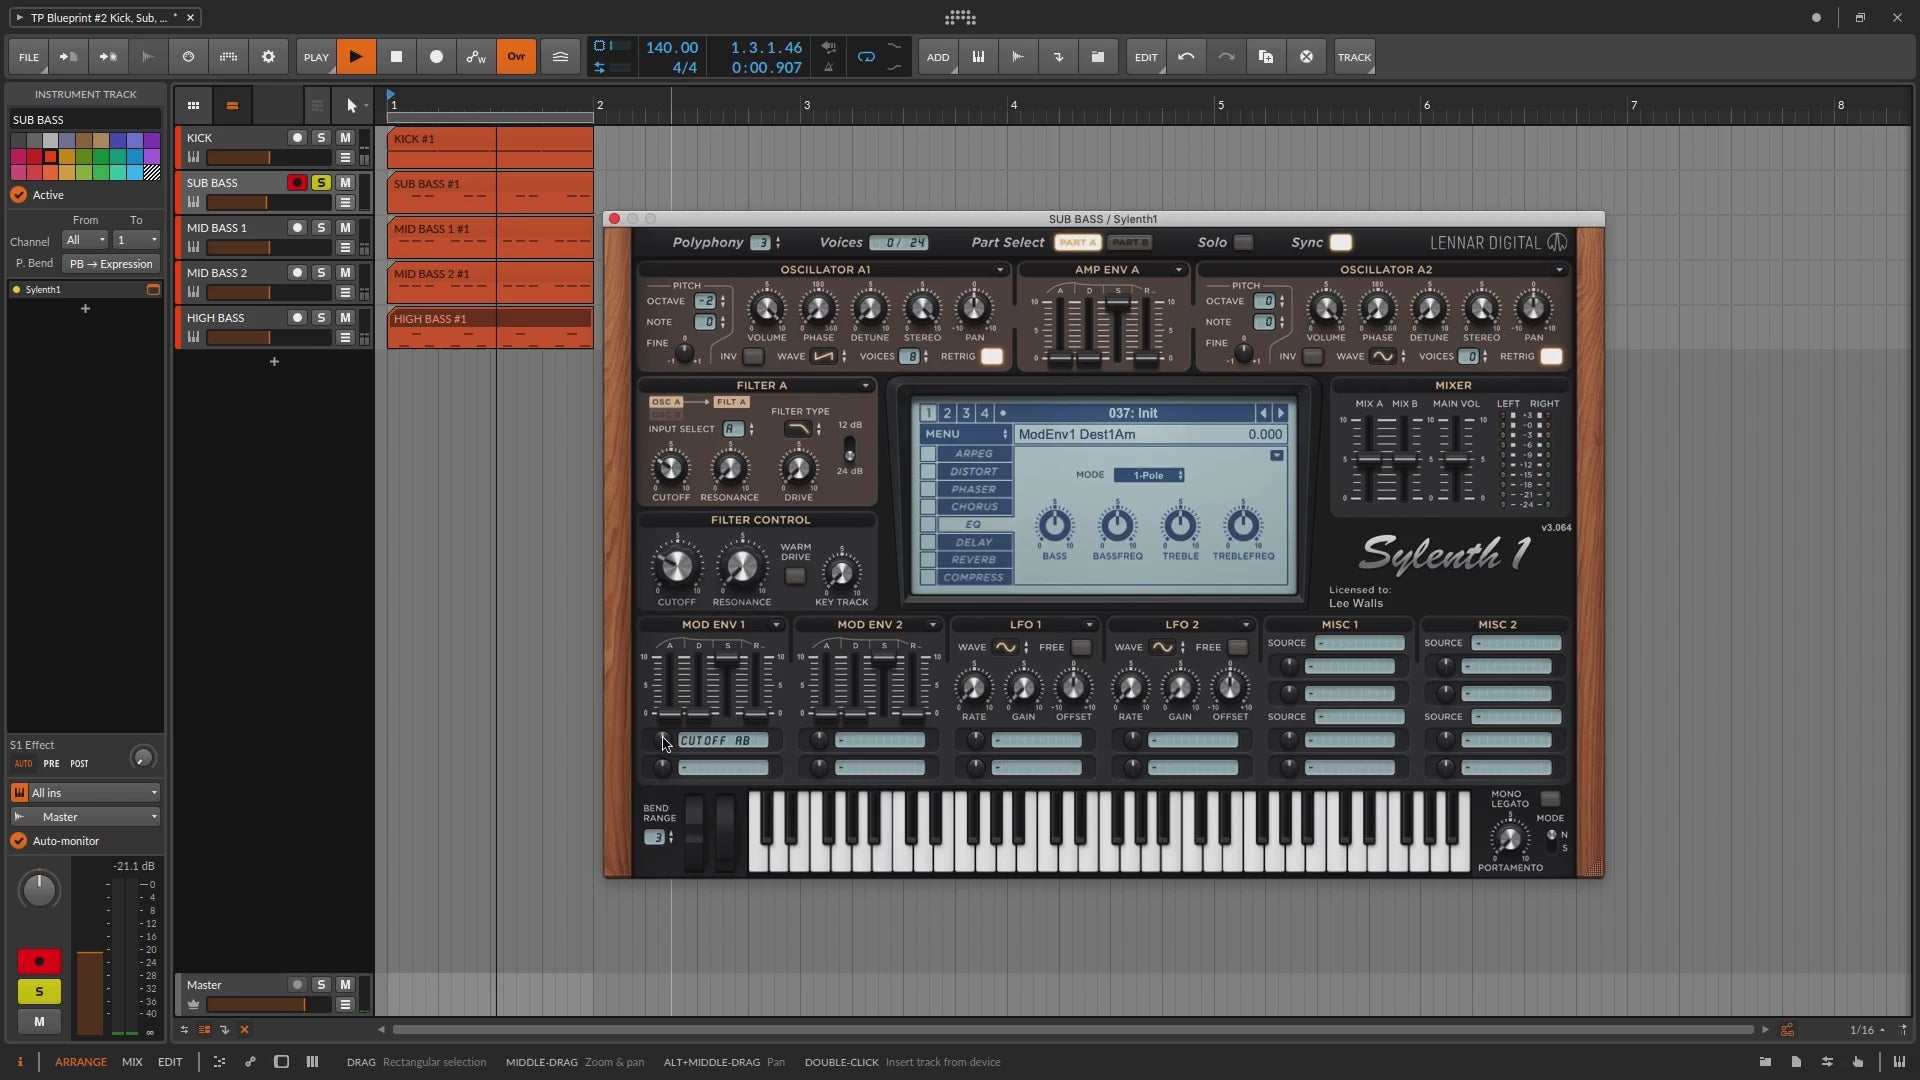Disarm record on SUB BASS track
Viewport: 1920px width, 1080px height.
tap(297, 183)
